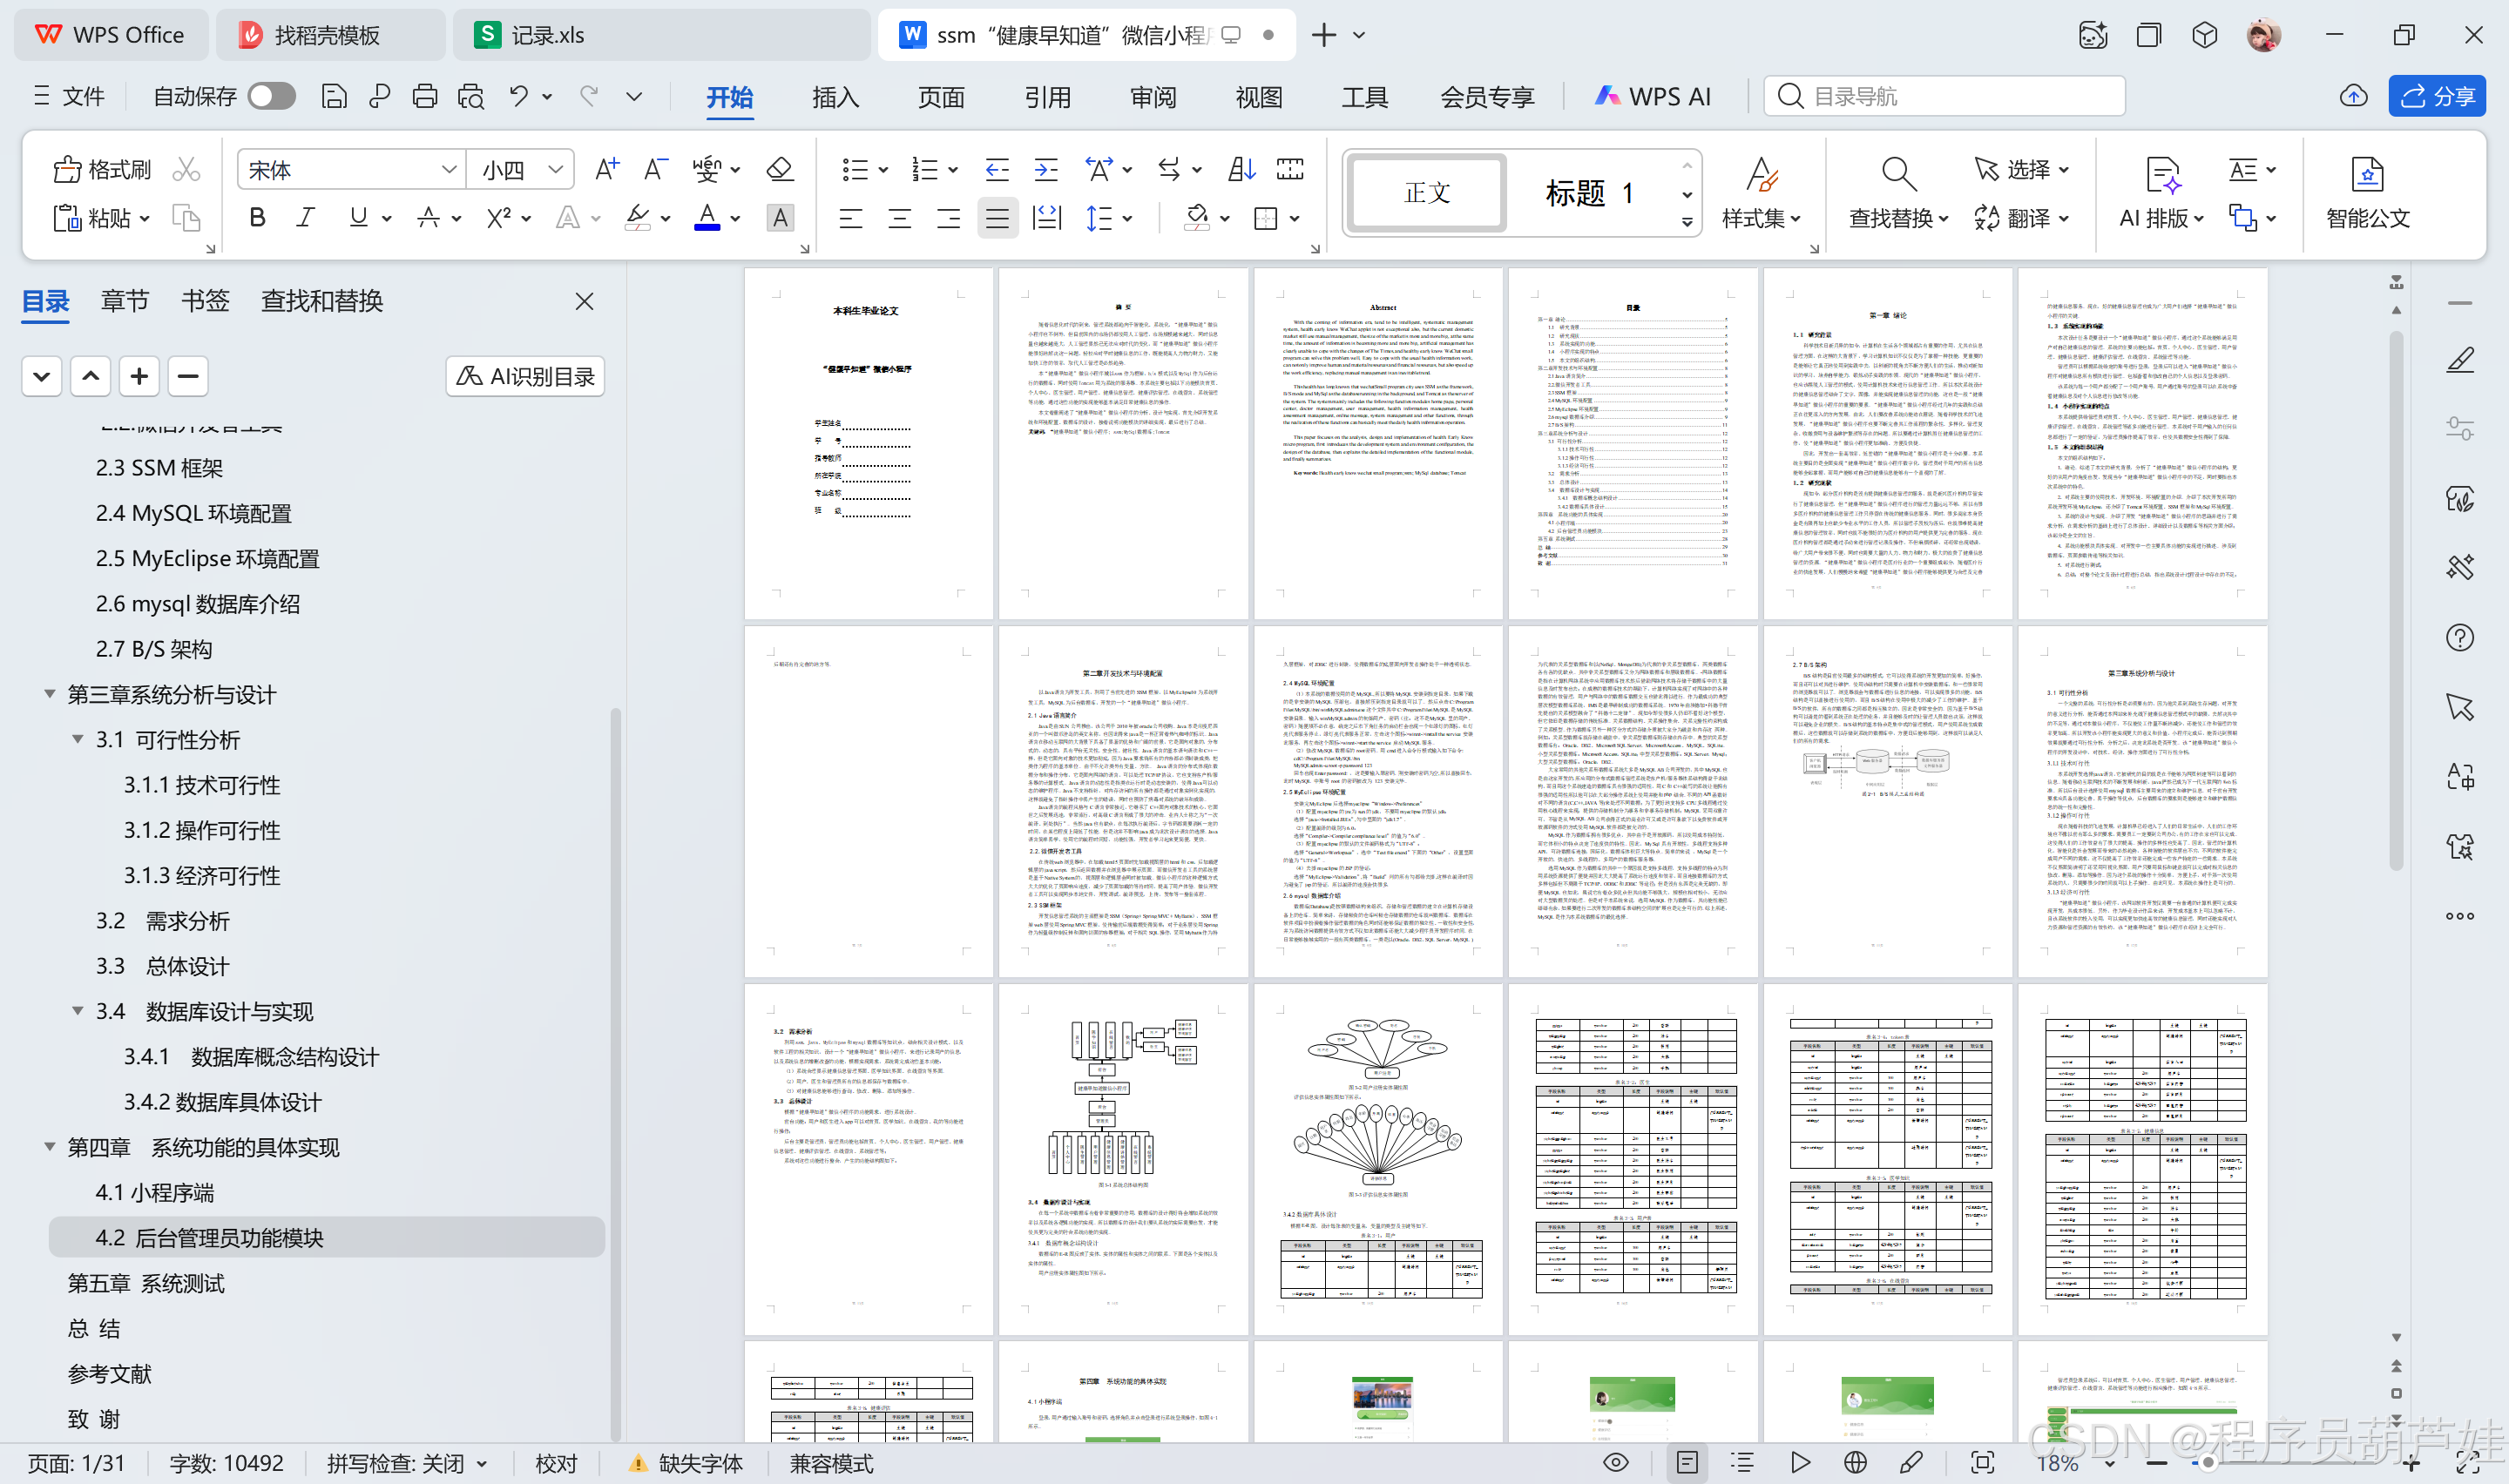
Task: Toggle the align right button
Action: (x=948, y=218)
